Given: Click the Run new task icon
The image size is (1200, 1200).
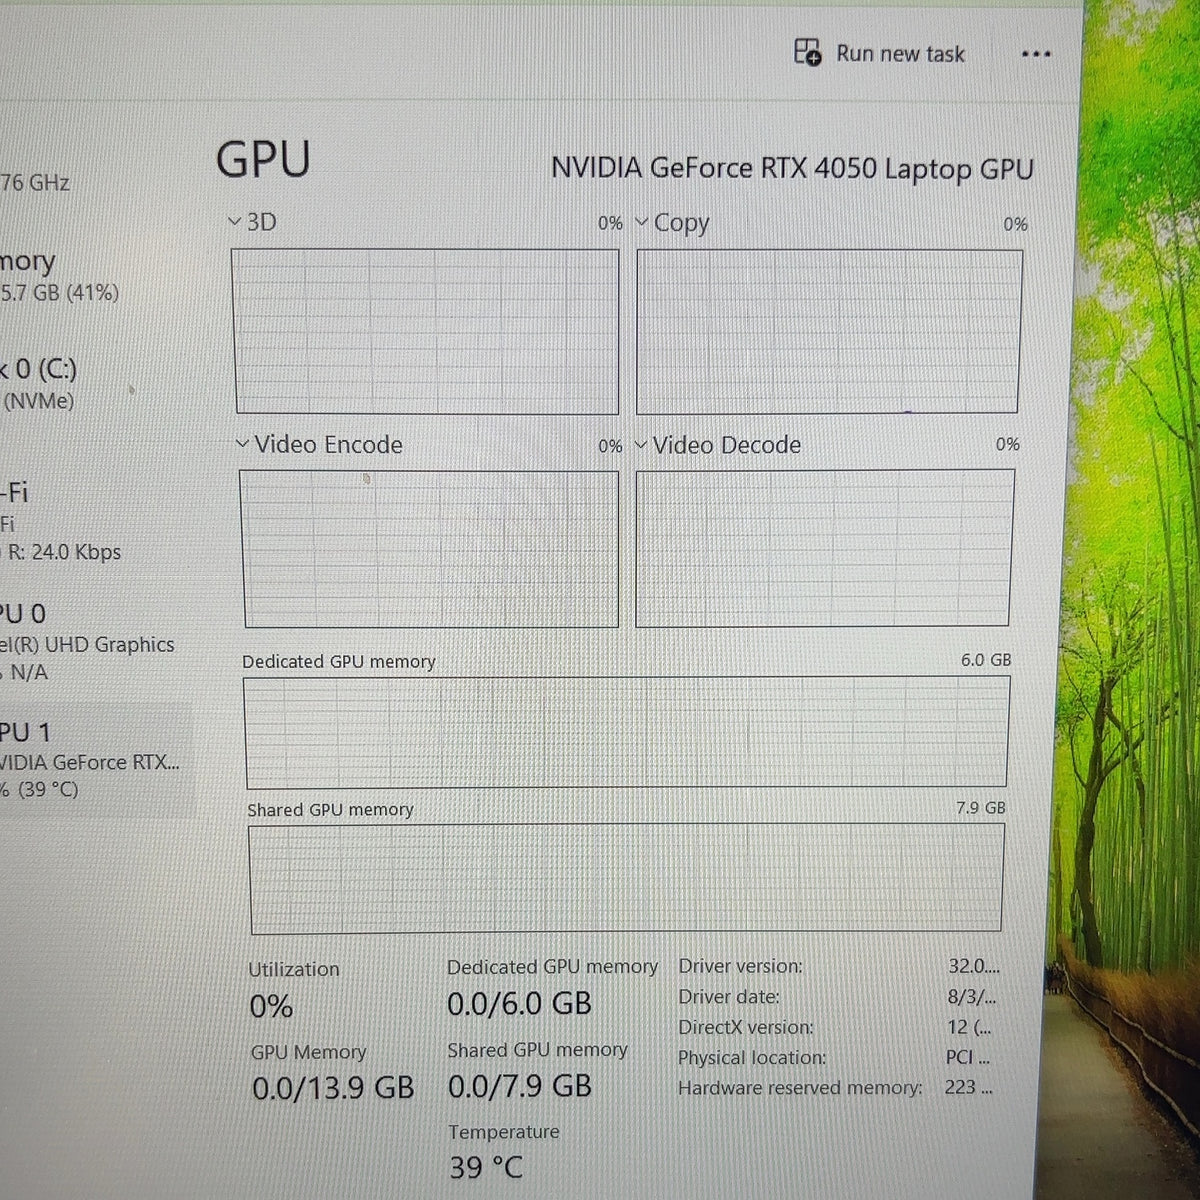Looking at the screenshot, I should (x=807, y=52).
